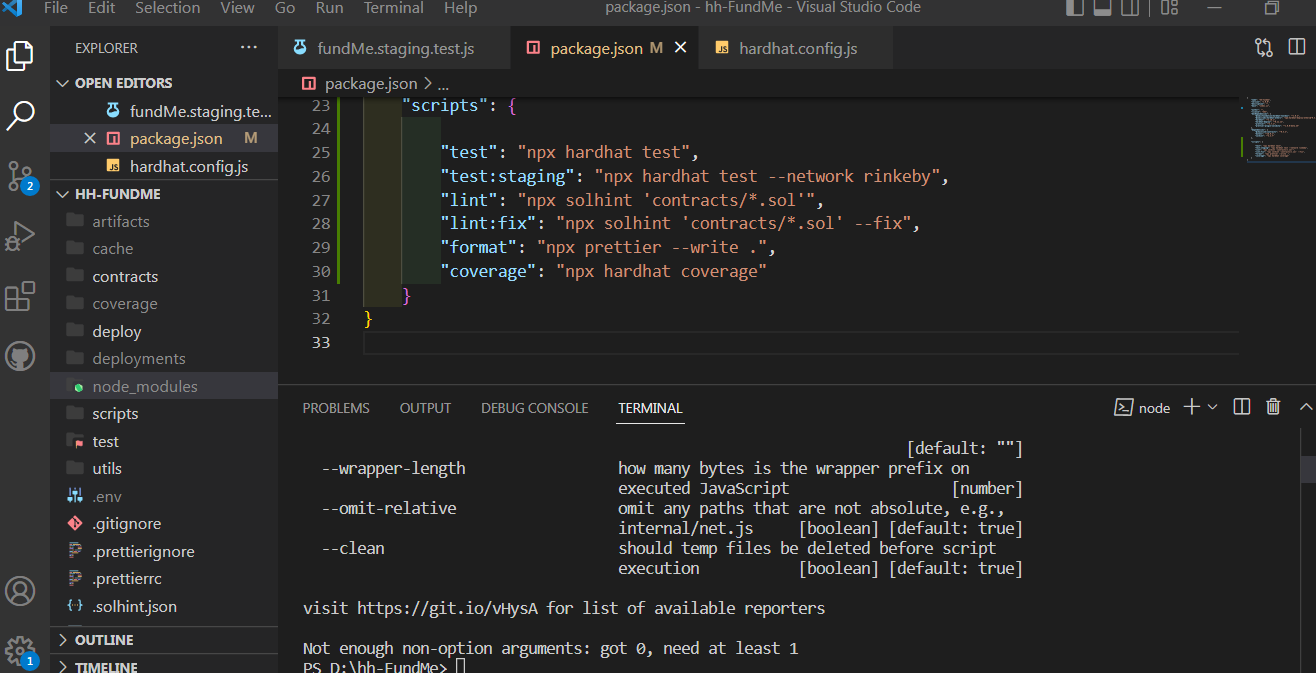Open Run and Debug view
Viewport: 1316px width, 673px height.
click(x=20, y=237)
